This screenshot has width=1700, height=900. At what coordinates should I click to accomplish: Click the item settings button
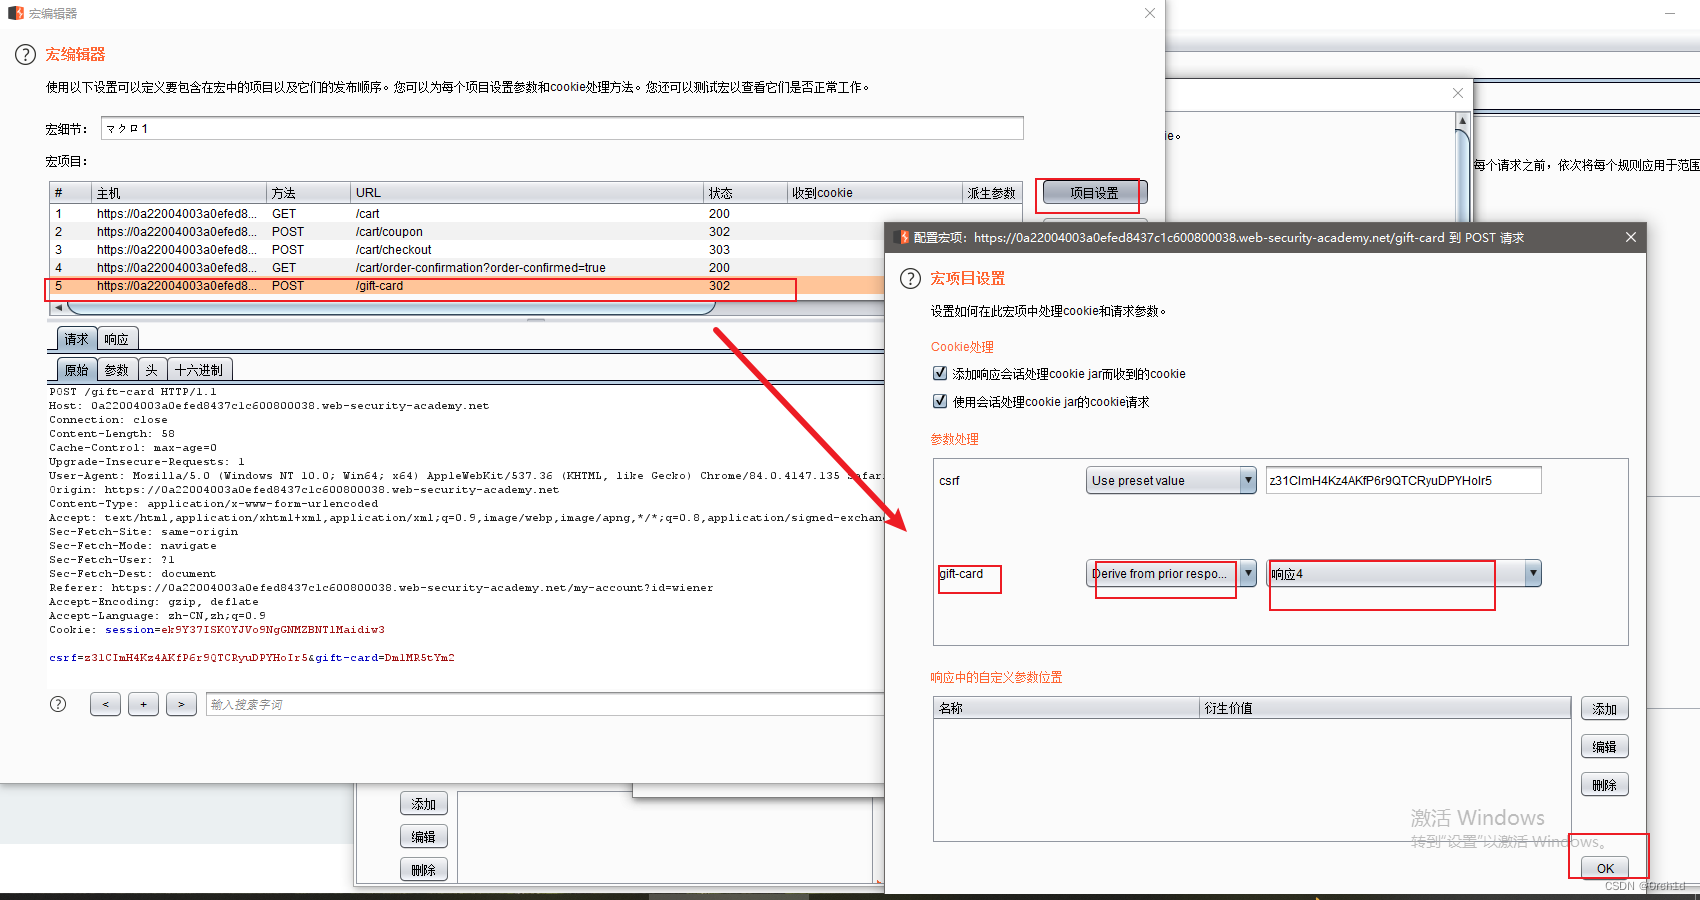(x=1094, y=193)
